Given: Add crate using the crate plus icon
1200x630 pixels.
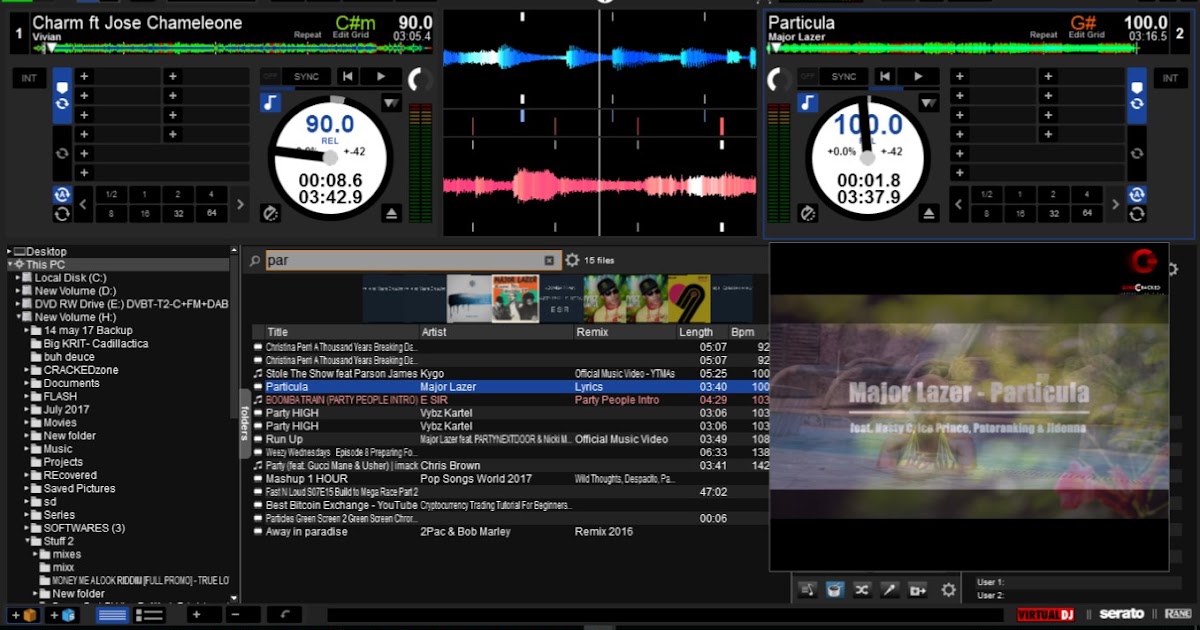Looking at the screenshot, I should pyautogui.click(x=22, y=615).
